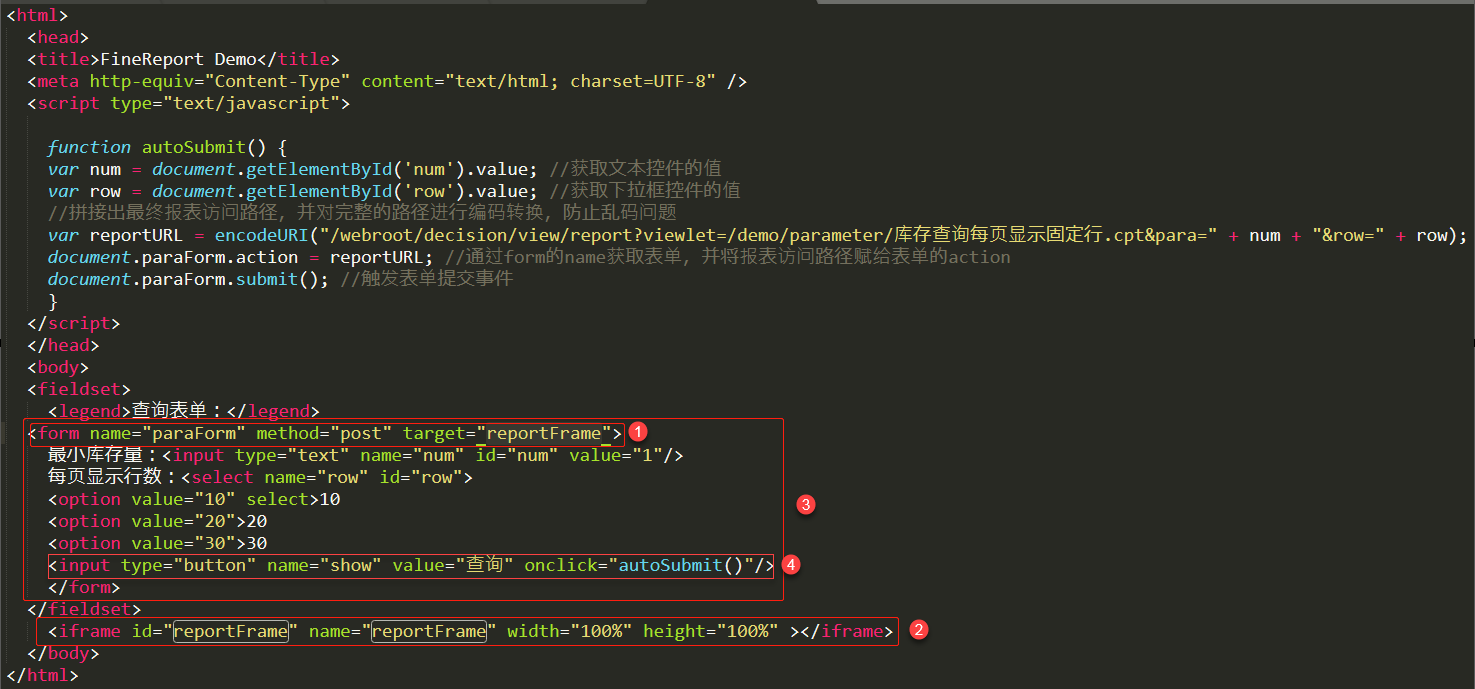Click the closing body tag
The width and height of the screenshot is (1475, 689).
64,653
